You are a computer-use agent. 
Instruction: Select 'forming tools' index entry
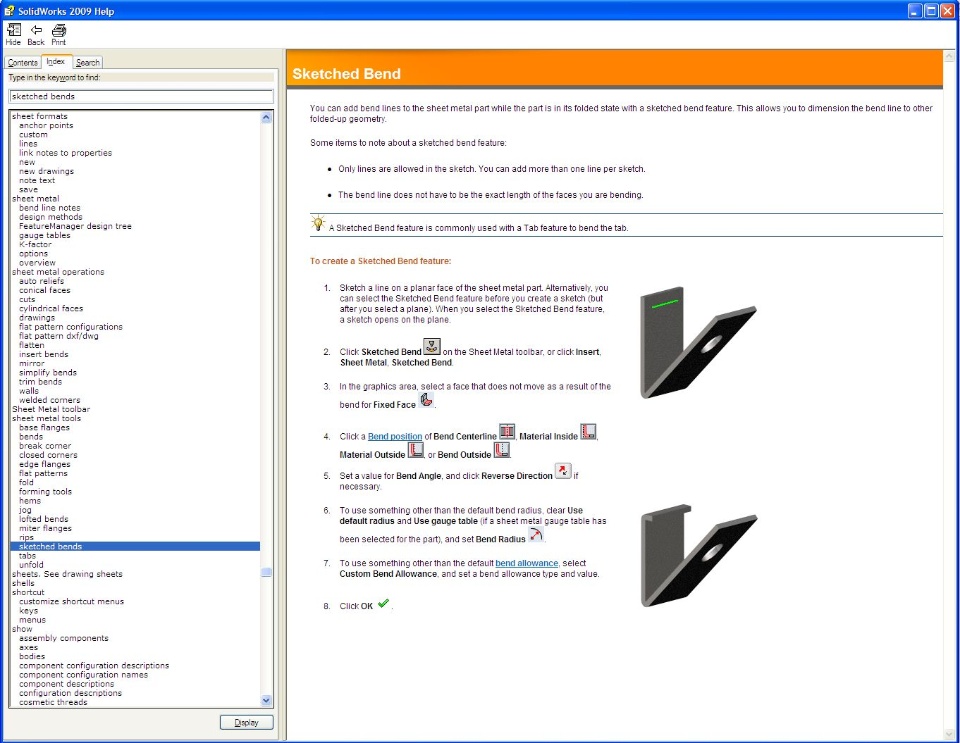[x=45, y=491]
